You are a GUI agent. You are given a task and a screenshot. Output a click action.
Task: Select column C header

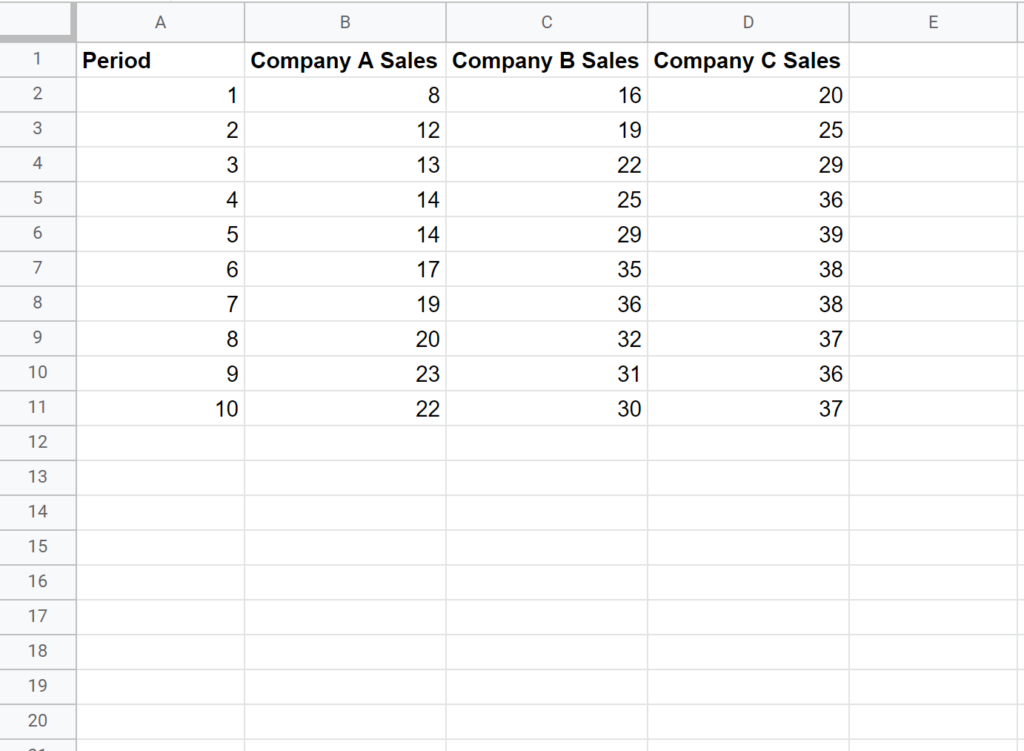pyautogui.click(x=546, y=22)
